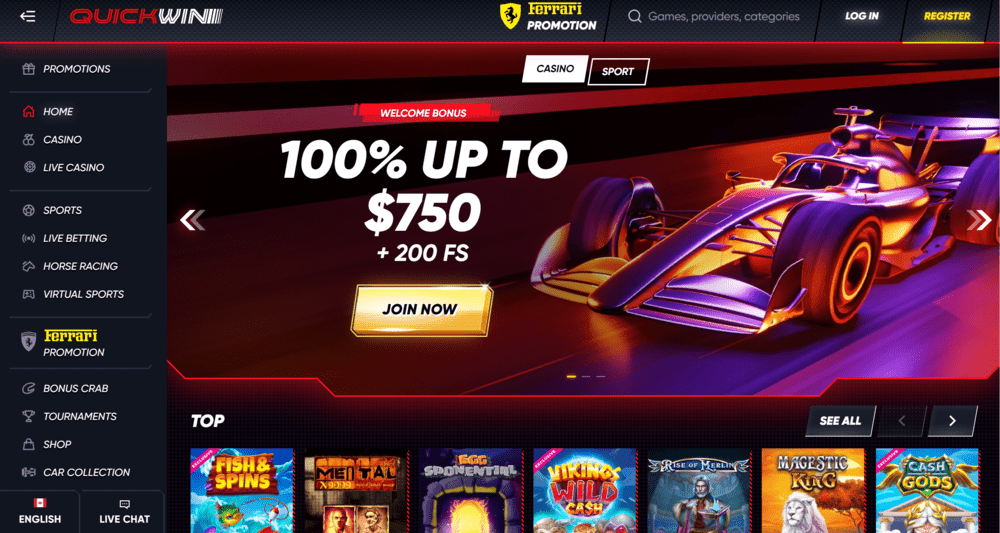The height and width of the screenshot is (533, 1000).
Task: Switch banner to the Sport tab
Action: click(618, 71)
